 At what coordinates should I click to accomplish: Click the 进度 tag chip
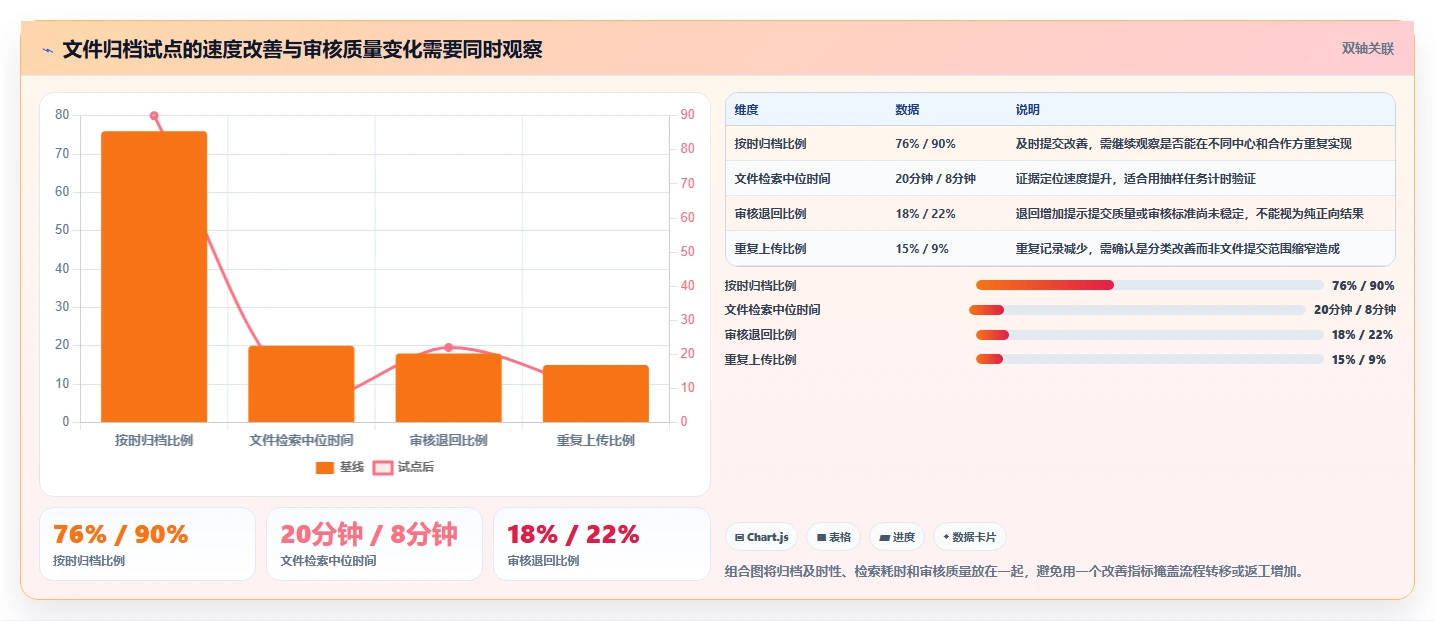point(897,537)
